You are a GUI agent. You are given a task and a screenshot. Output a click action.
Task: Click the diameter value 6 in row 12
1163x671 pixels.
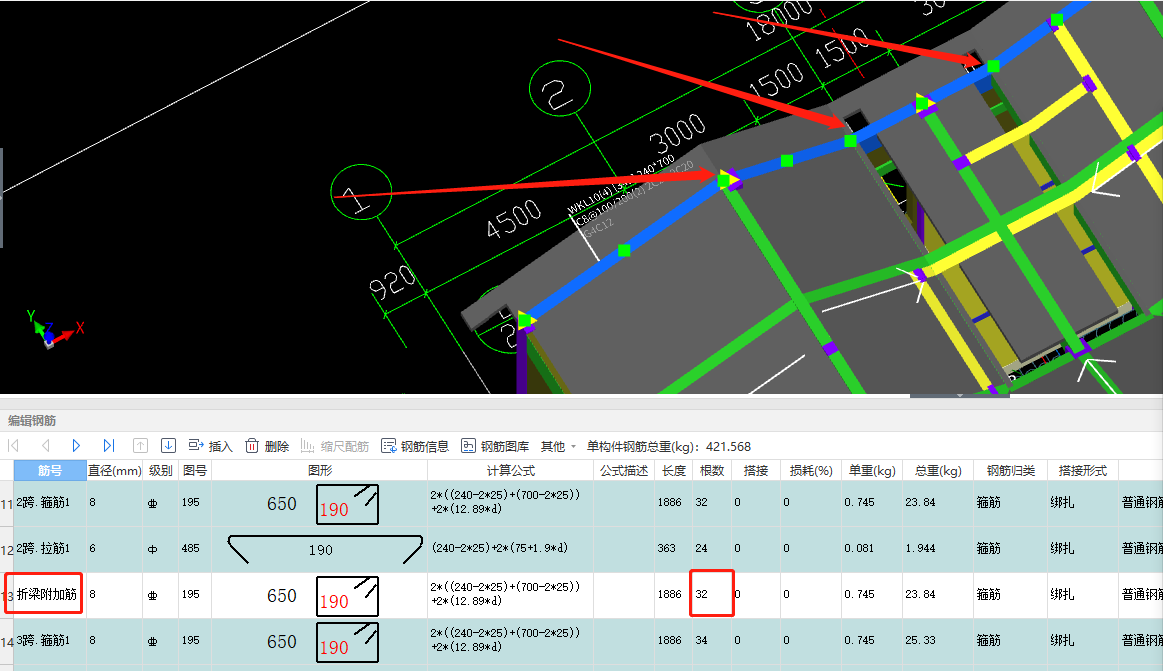tap(93, 549)
